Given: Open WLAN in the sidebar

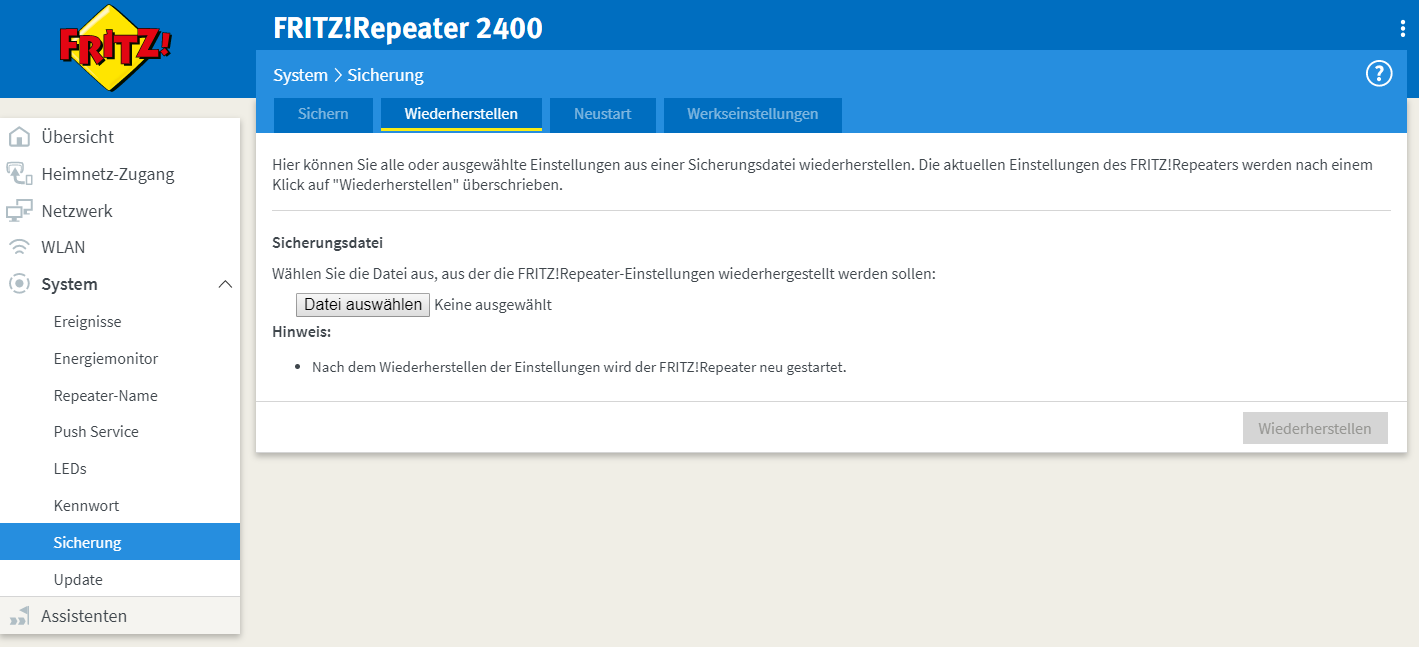Looking at the screenshot, I should 120,247.
